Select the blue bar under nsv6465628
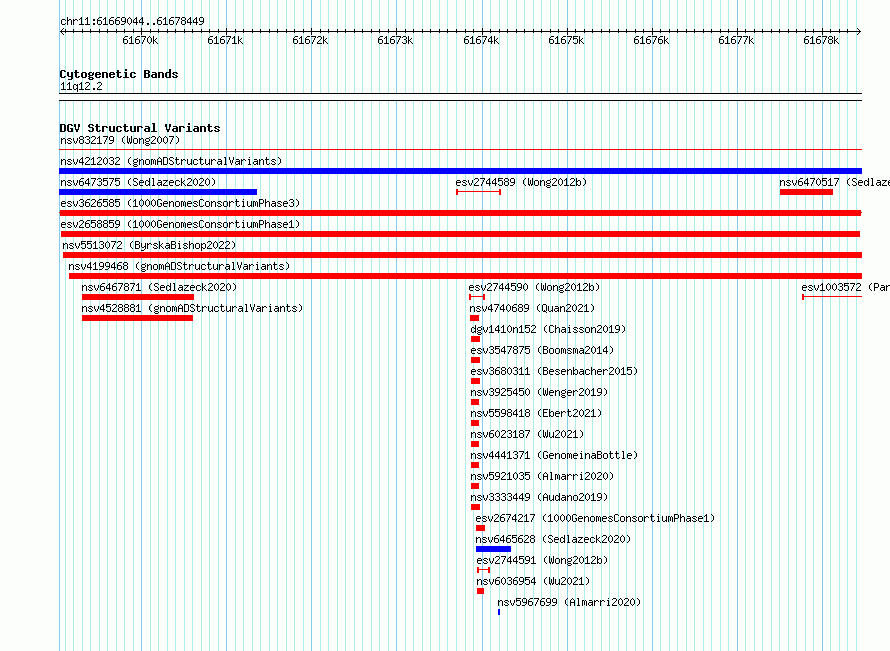The image size is (890, 651). tap(493, 549)
